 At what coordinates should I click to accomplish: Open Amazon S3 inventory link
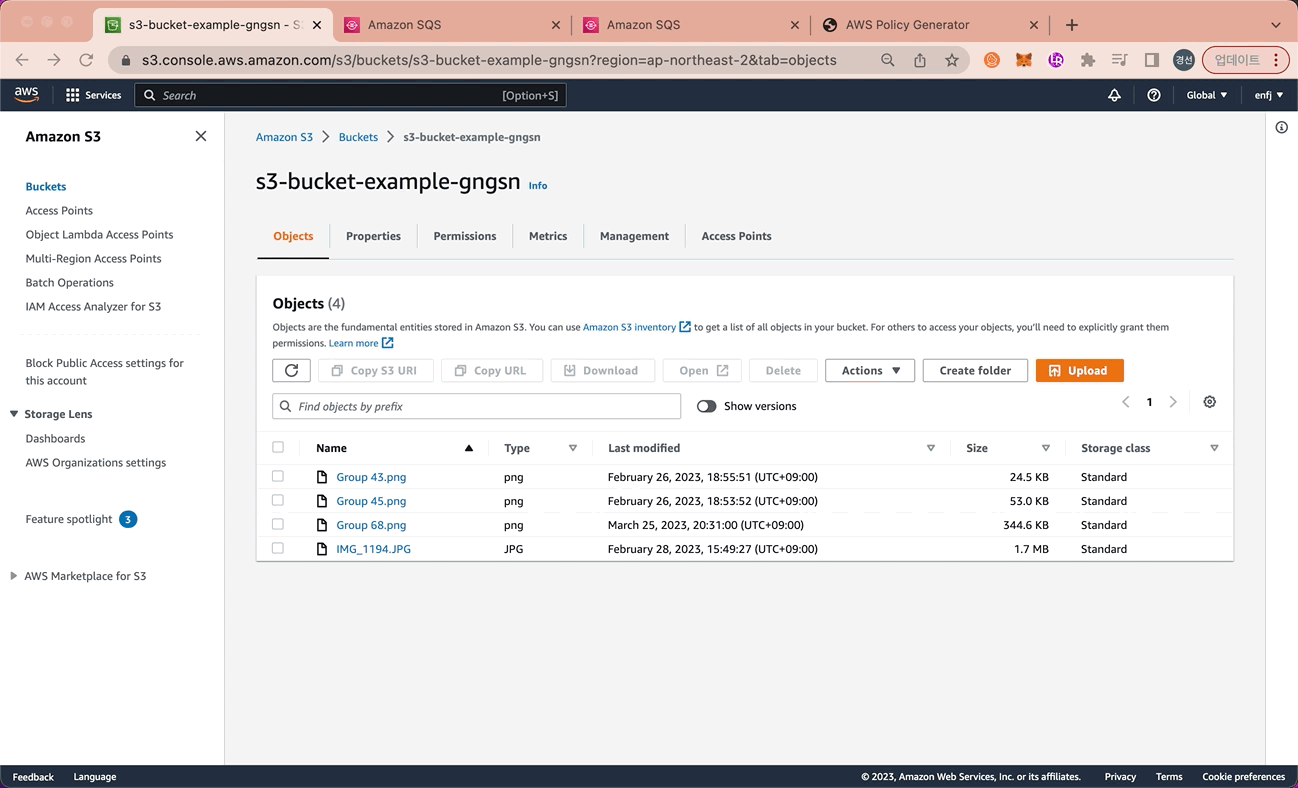click(x=636, y=327)
